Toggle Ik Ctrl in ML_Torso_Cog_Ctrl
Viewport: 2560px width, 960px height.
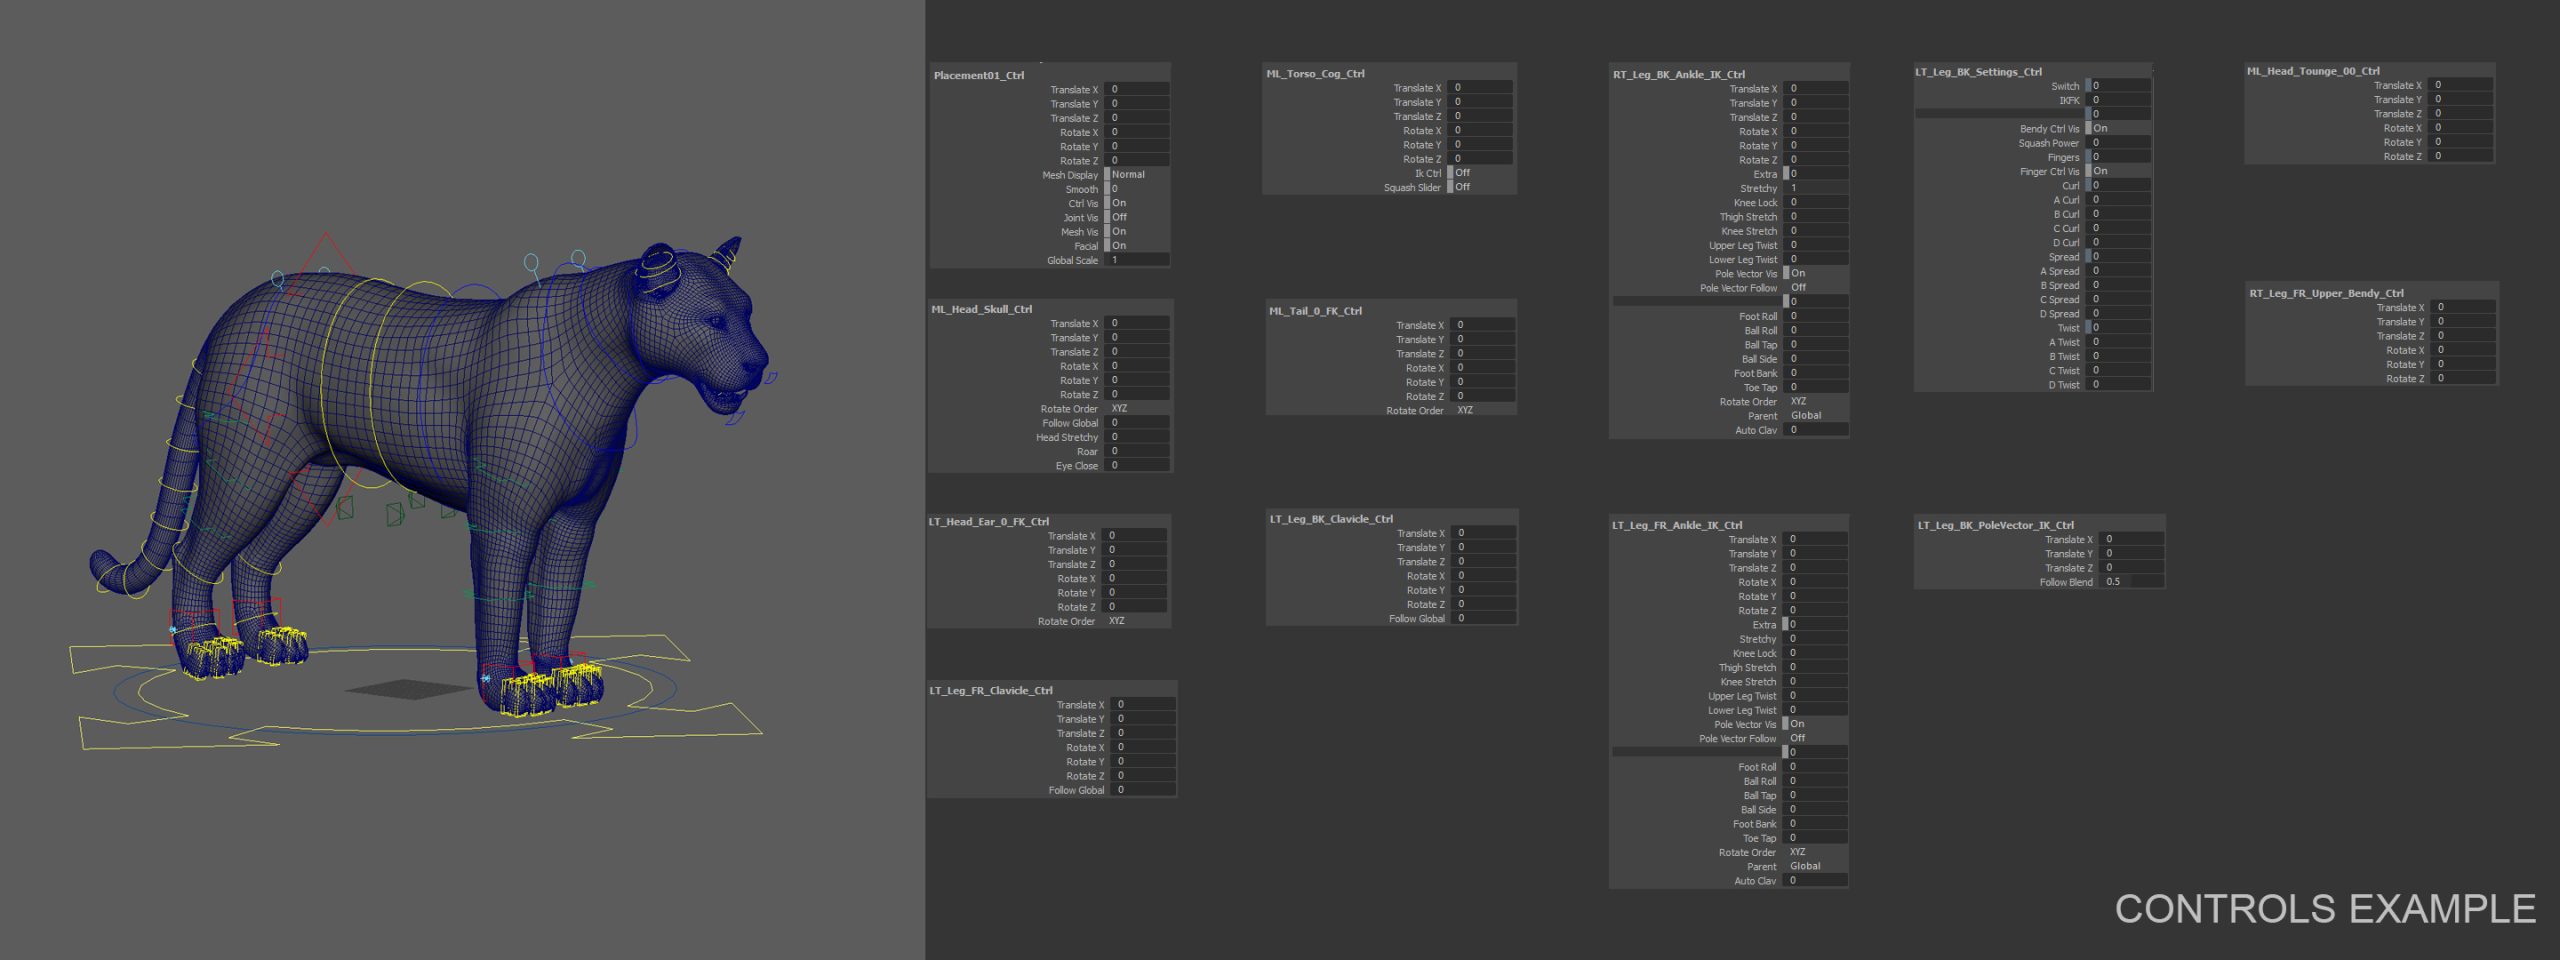click(1480, 173)
